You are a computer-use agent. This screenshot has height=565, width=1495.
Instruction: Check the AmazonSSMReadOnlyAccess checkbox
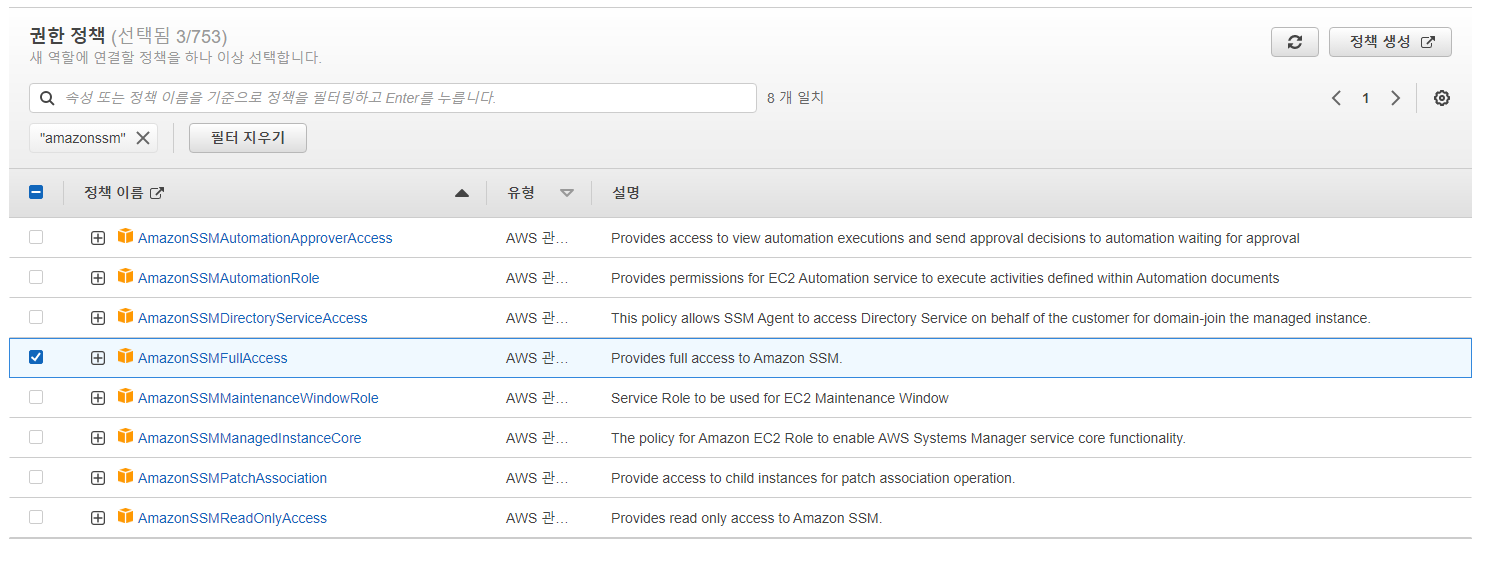point(36,517)
